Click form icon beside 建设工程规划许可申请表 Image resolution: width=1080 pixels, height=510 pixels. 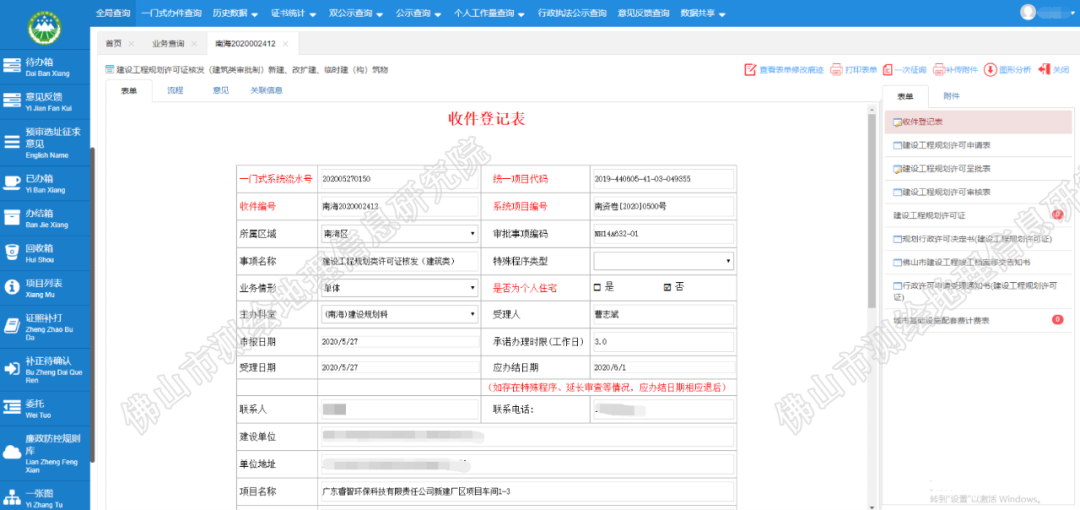(897, 145)
